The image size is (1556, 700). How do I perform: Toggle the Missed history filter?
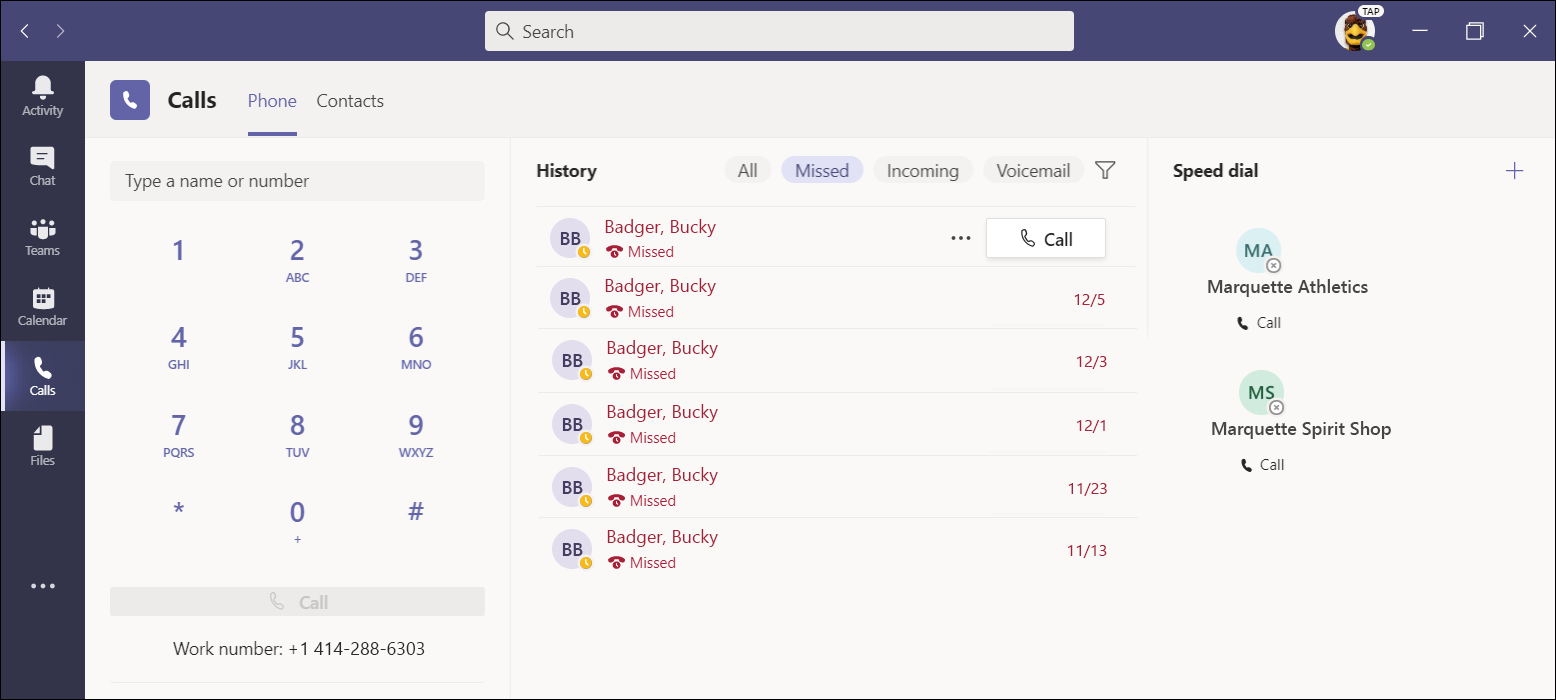coord(821,171)
